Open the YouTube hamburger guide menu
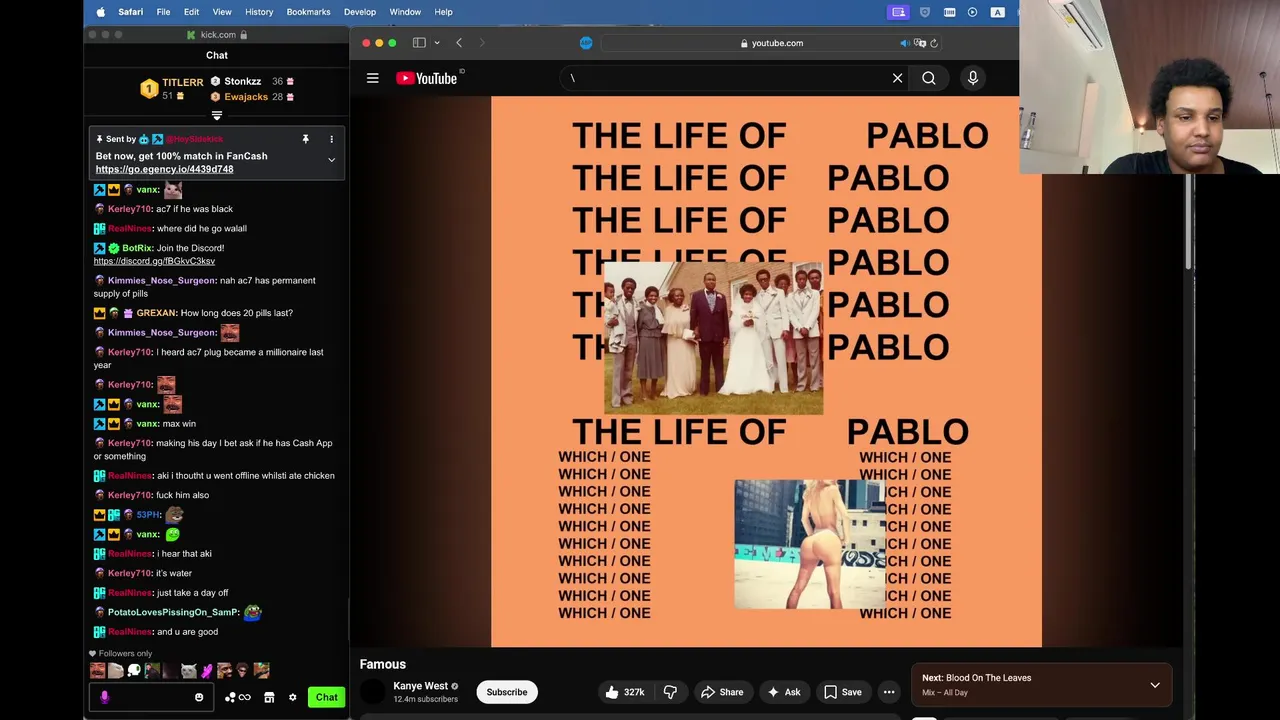The width and height of the screenshot is (1280, 720). (x=372, y=78)
